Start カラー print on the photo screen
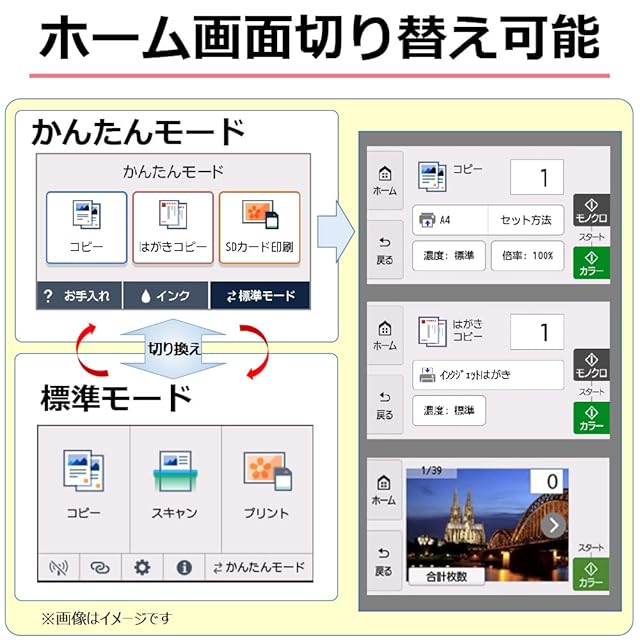640x640 pixels. (591, 575)
